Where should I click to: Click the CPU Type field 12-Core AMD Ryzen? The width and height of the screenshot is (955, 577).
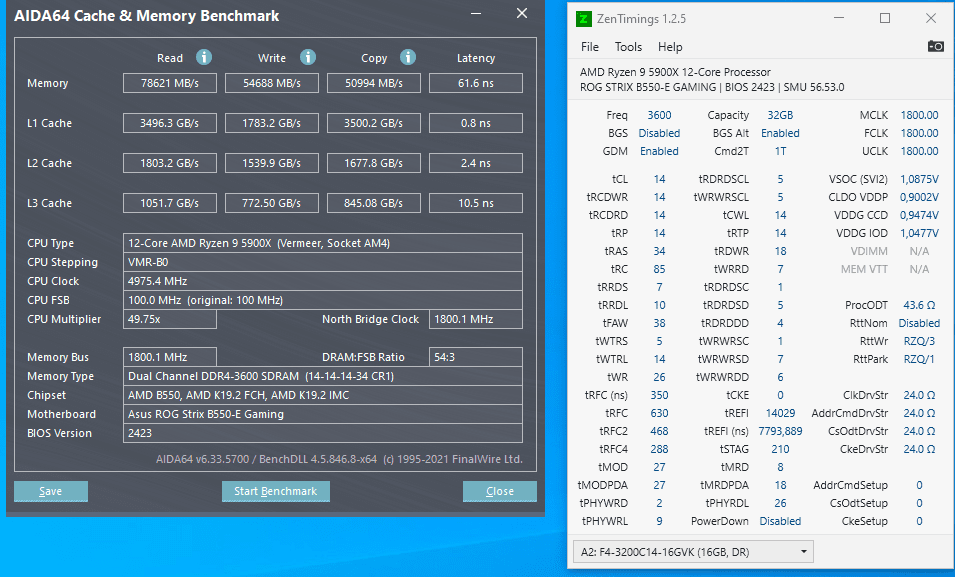coord(323,243)
